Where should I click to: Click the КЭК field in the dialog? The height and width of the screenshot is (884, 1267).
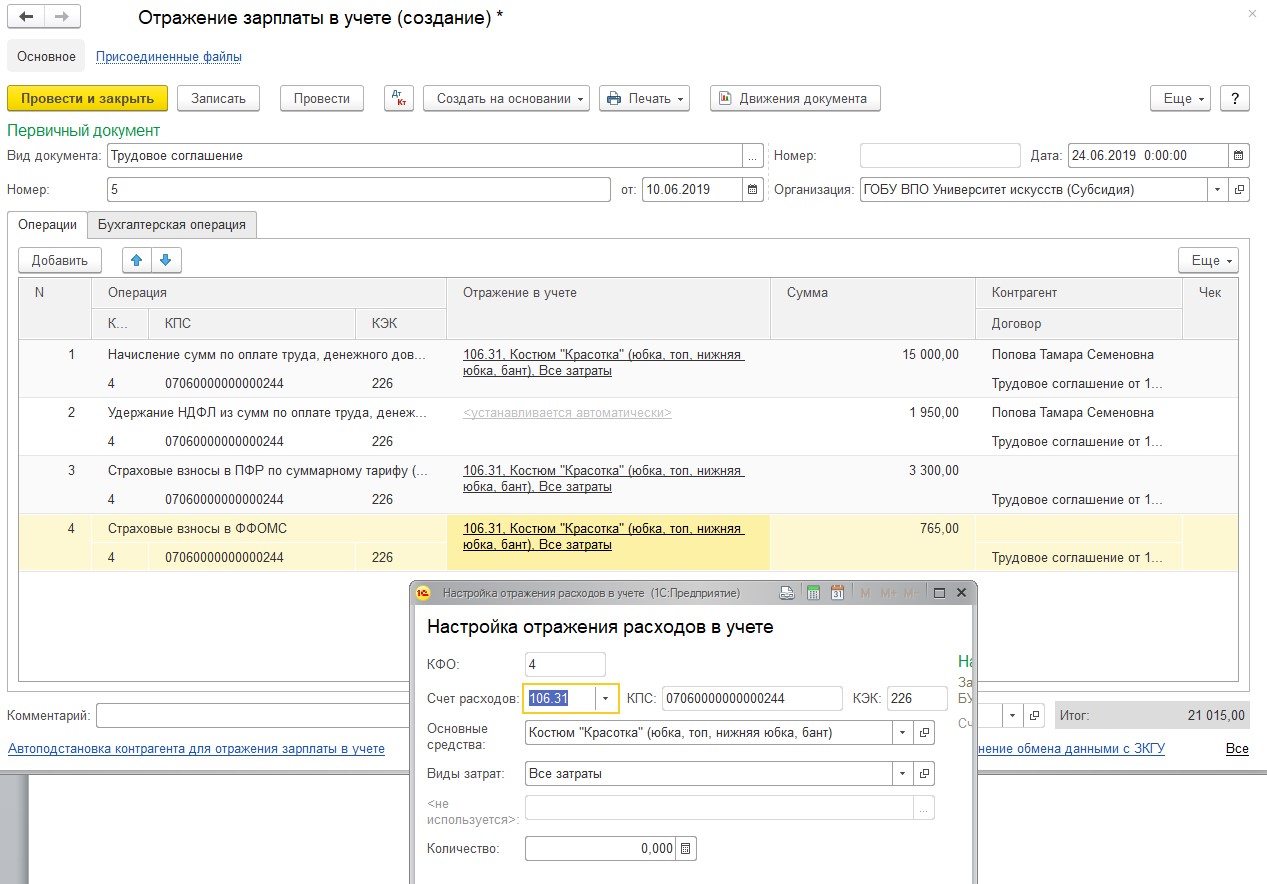917,698
